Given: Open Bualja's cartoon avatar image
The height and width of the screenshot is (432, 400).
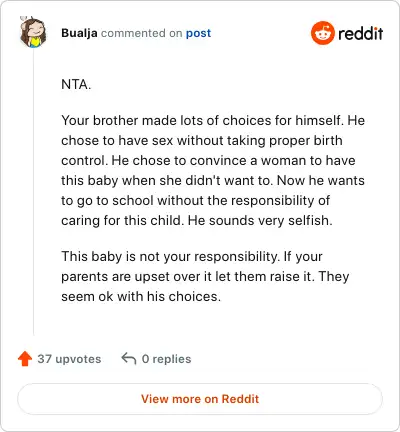Looking at the screenshot, I should pos(33,32).
